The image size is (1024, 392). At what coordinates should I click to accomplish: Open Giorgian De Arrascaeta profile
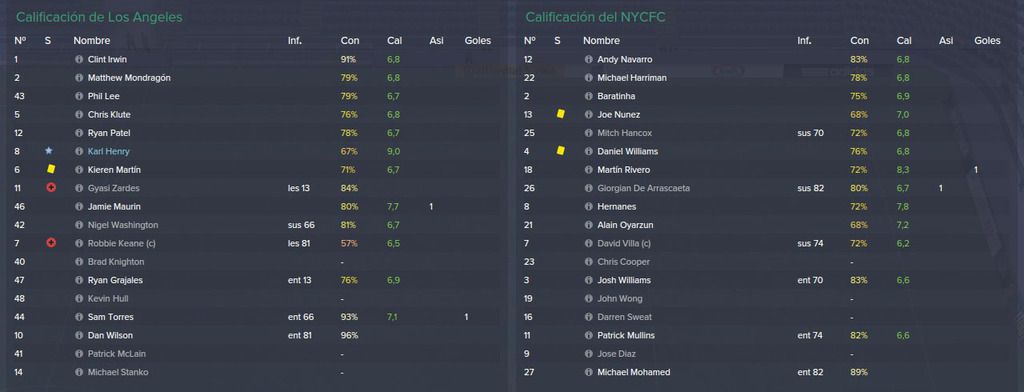[643, 188]
